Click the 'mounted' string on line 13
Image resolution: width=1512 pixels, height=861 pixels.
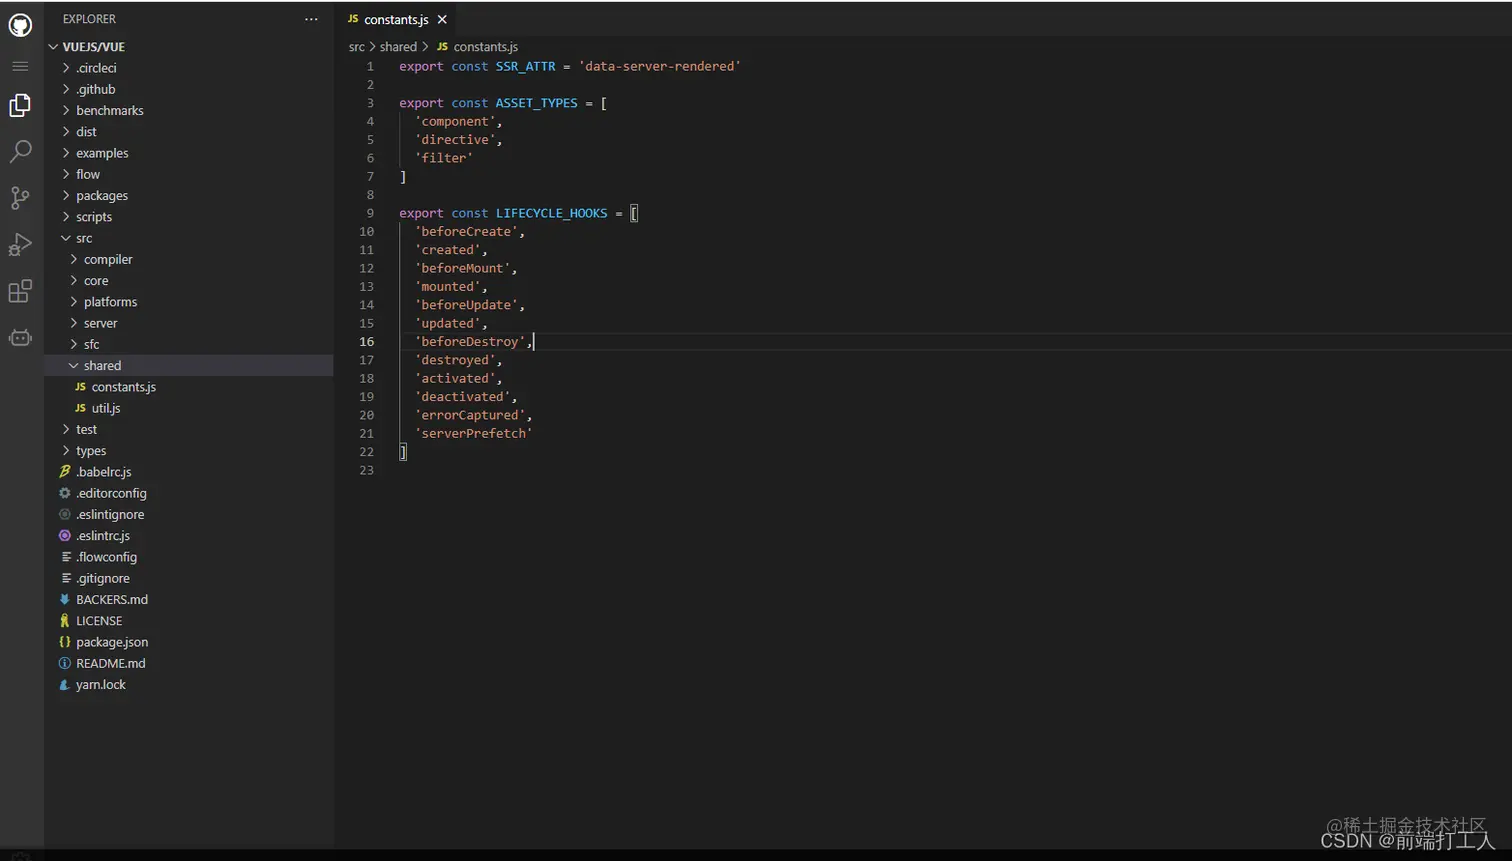click(x=447, y=287)
